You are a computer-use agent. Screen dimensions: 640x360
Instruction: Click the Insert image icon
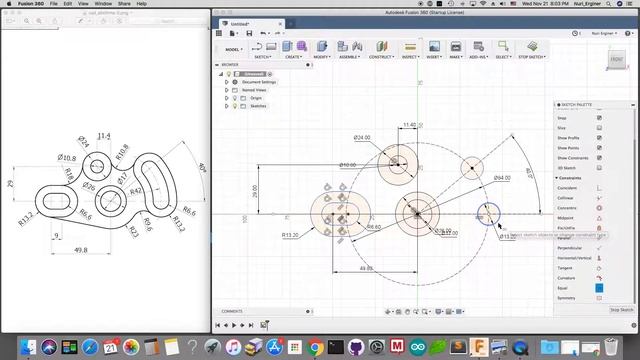434,47
